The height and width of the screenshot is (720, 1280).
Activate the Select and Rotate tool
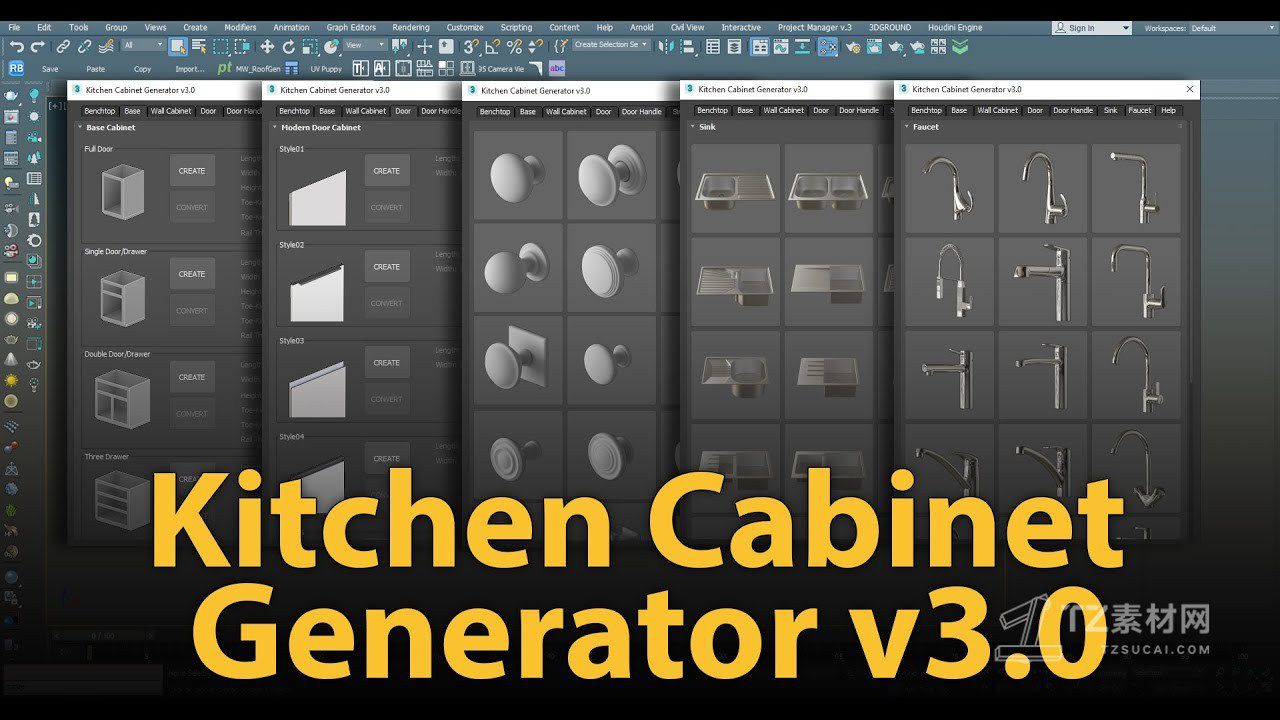pos(289,46)
